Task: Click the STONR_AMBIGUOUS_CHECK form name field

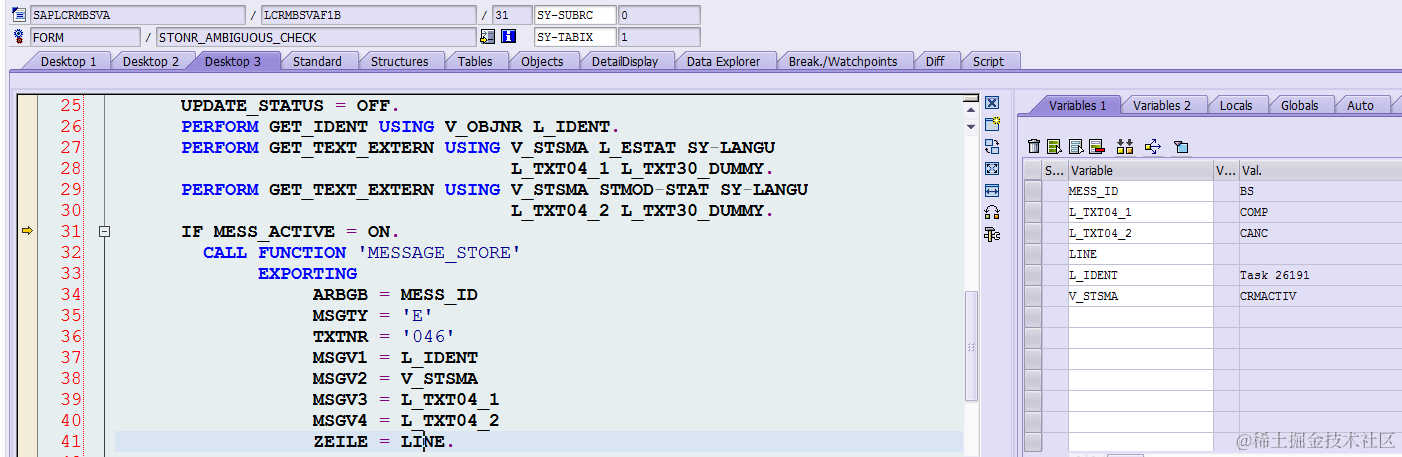Action: [x=315, y=37]
